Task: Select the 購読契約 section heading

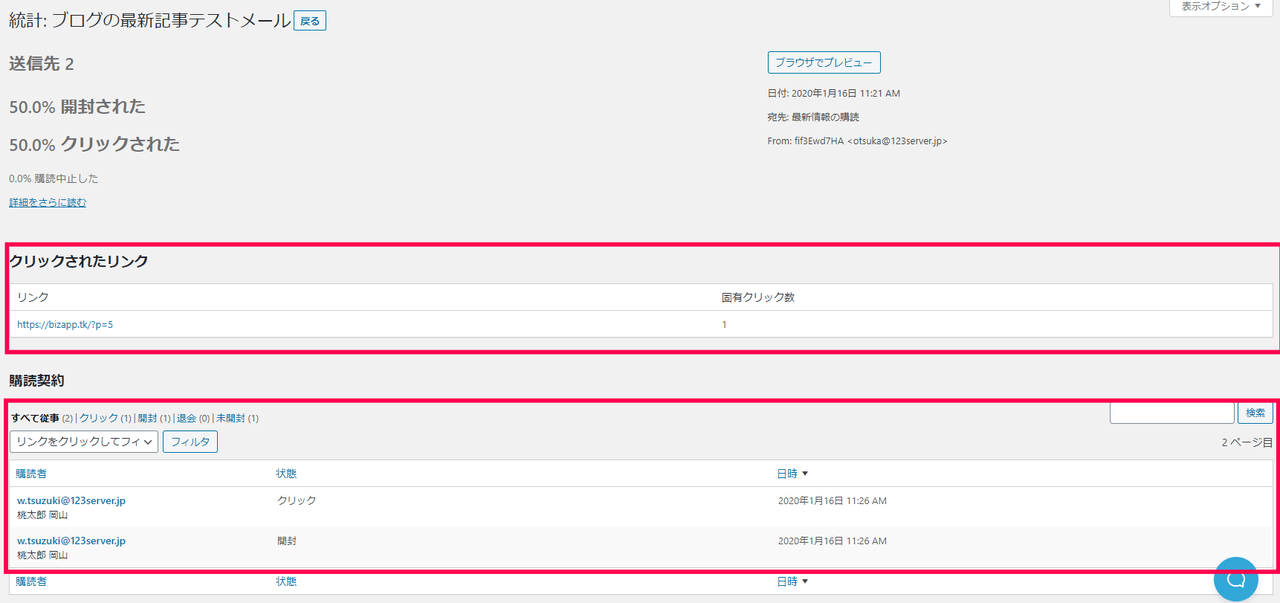Action: coord(37,381)
